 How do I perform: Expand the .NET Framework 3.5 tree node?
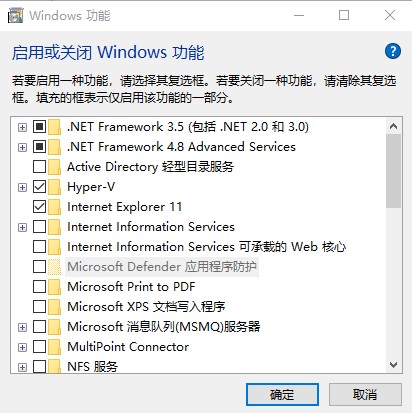point(22,127)
